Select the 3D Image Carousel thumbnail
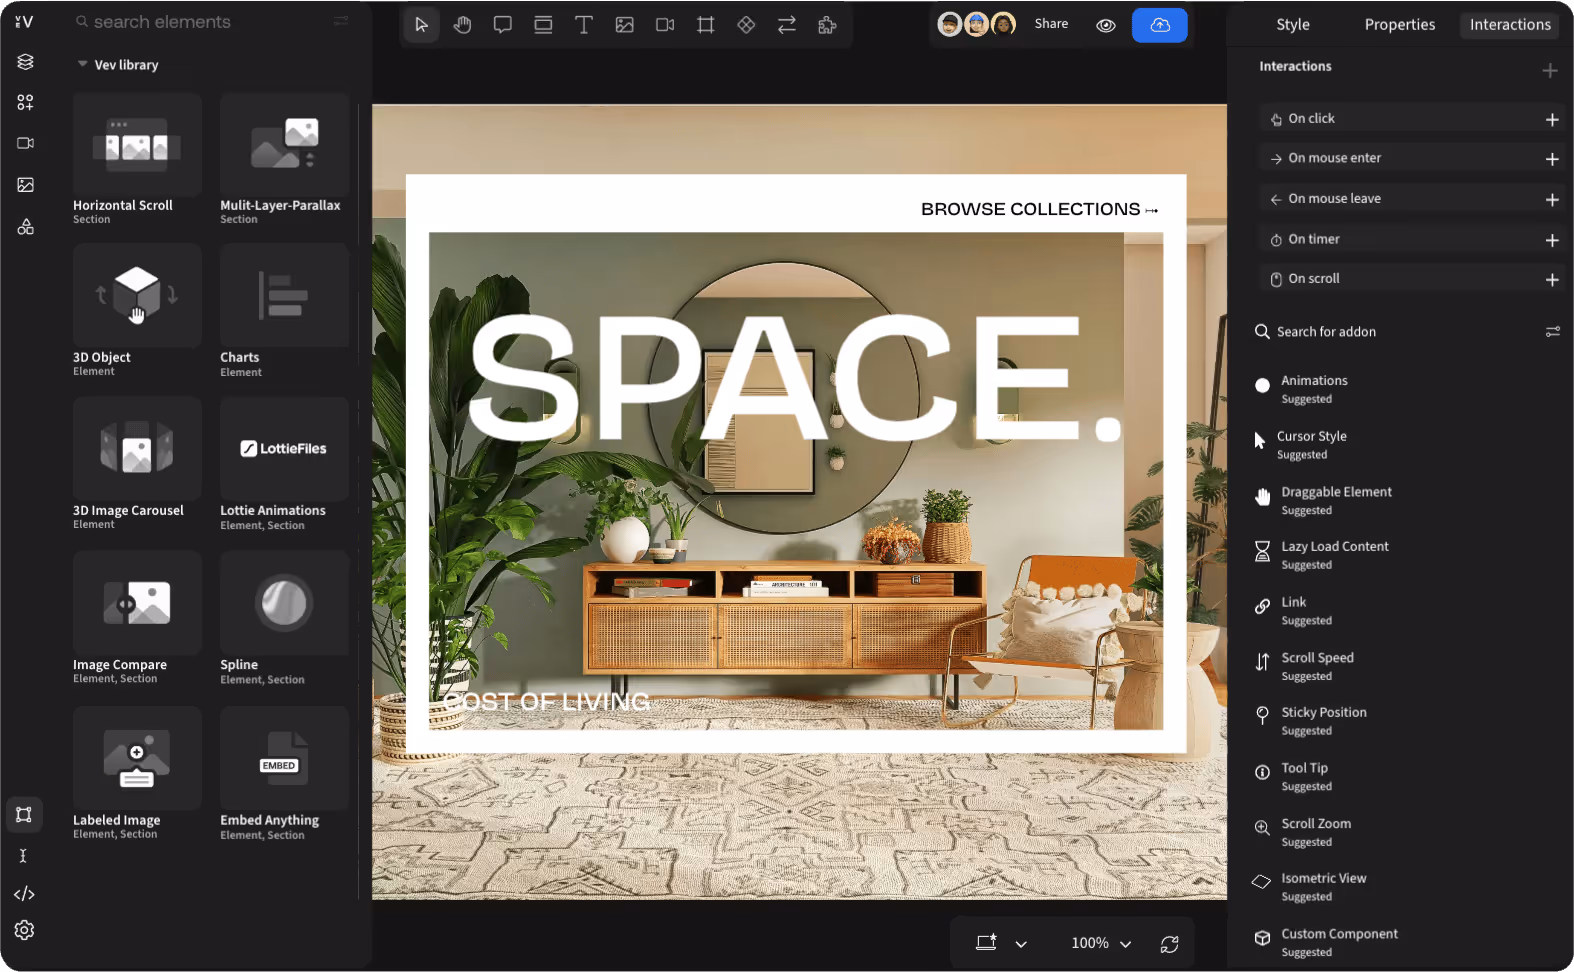The height and width of the screenshot is (972, 1574). coord(137,448)
